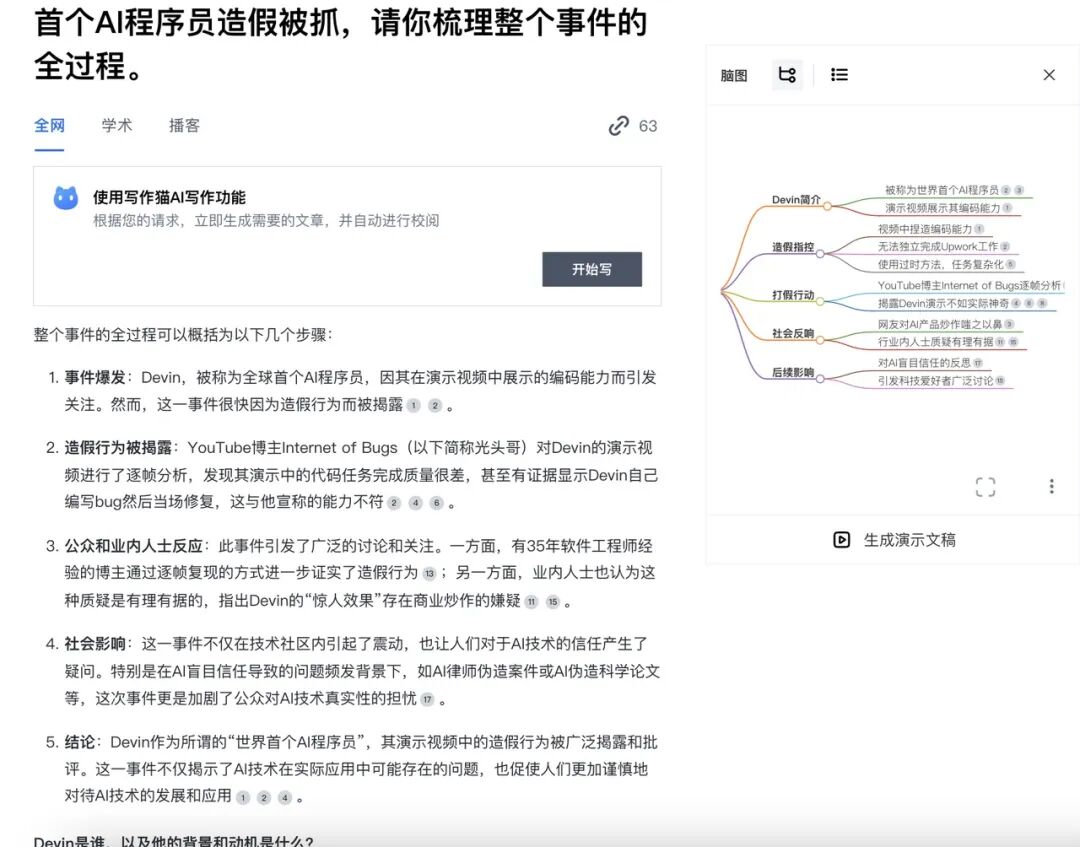Screen dimensions: 1080x847
Task: Collapse the Devin简介 mind map branch circle
Action: [827, 205]
